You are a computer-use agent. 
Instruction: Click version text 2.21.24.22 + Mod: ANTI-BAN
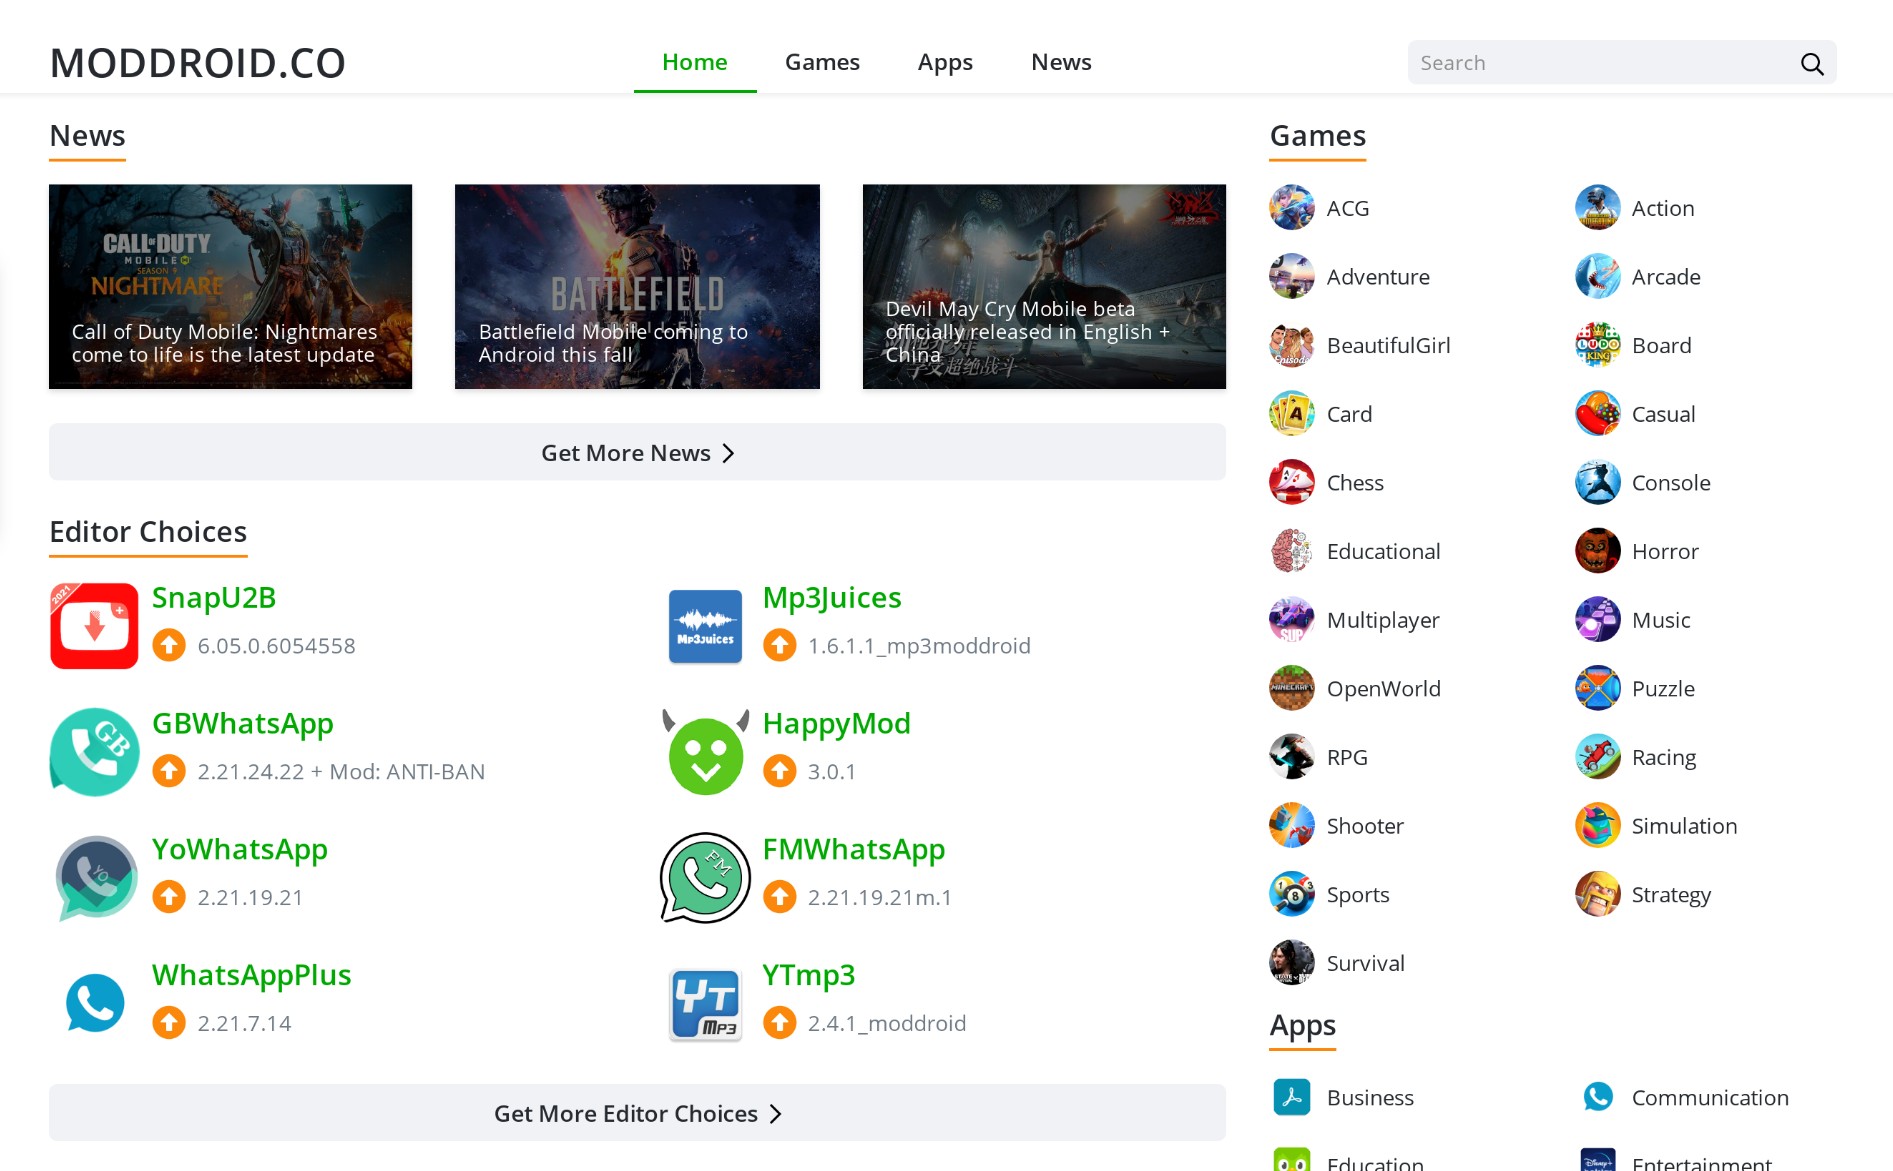(x=341, y=772)
